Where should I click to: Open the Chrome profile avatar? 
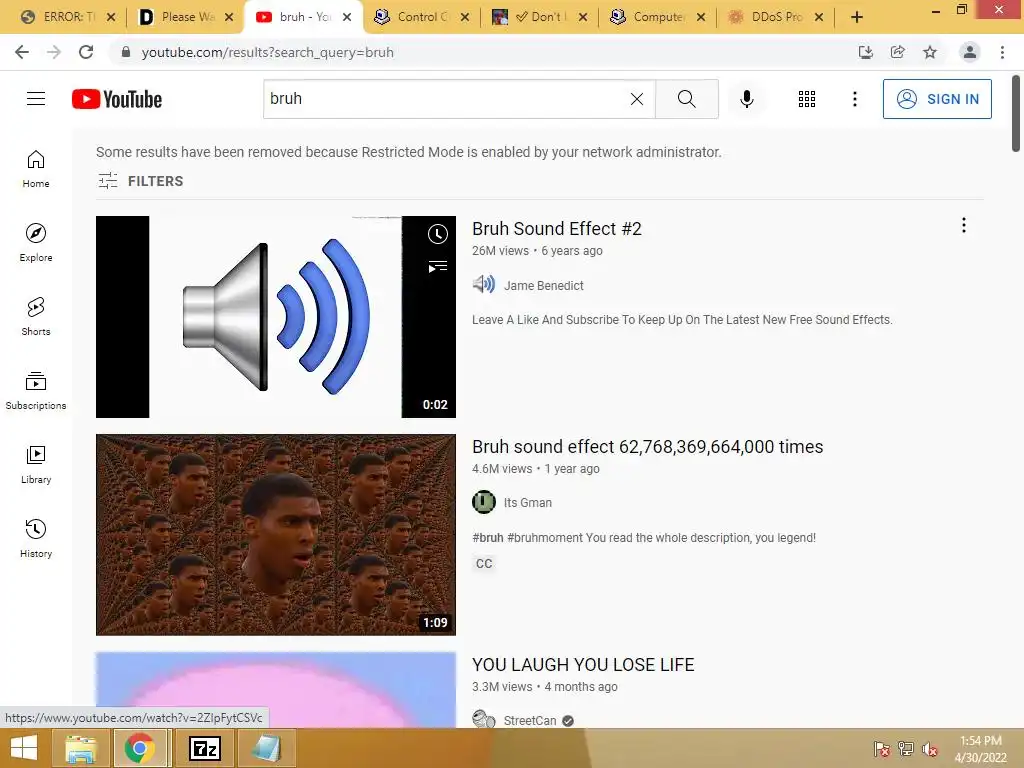coord(970,52)
